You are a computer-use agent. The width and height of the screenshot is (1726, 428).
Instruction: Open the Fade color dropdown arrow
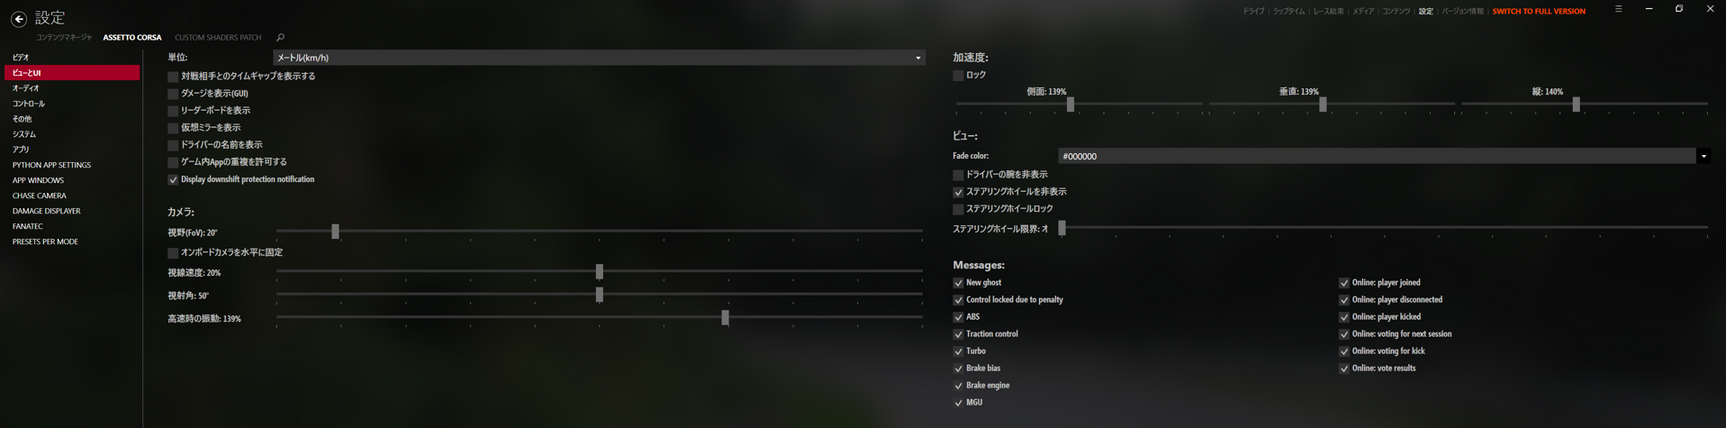1703,156
